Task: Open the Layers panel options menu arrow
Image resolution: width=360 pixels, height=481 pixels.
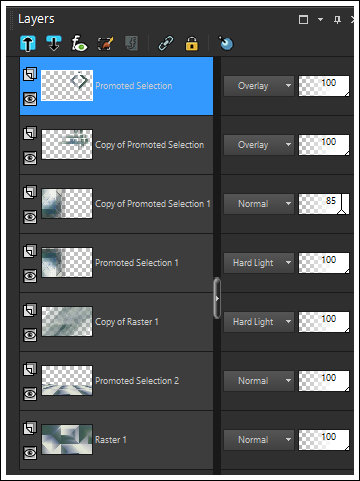Action: pyautogui.click(x=320, y=20)
